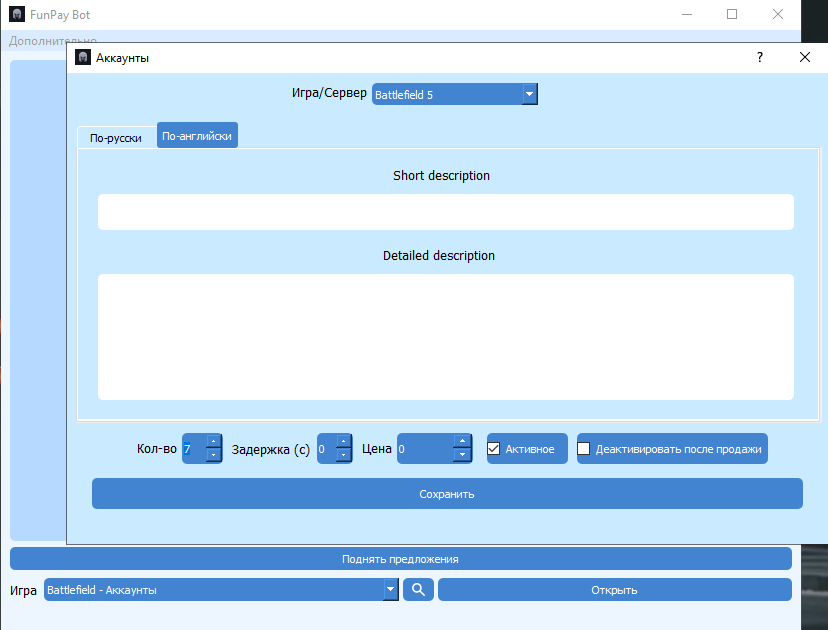Click the search magnifier icon button
The width and height of the screenshot is (828, 630).
click(x=418, y=589)
